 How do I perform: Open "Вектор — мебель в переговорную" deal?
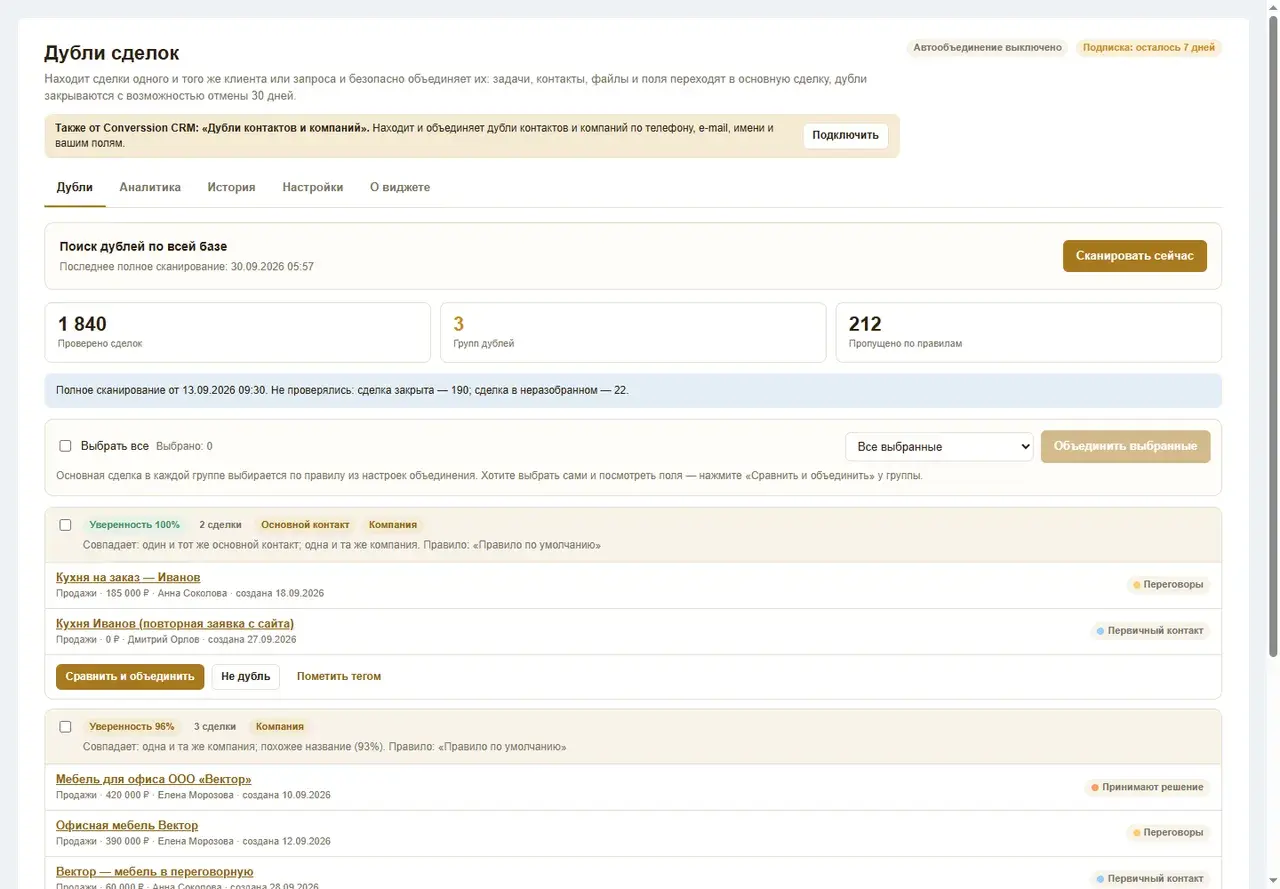[155, 872]
